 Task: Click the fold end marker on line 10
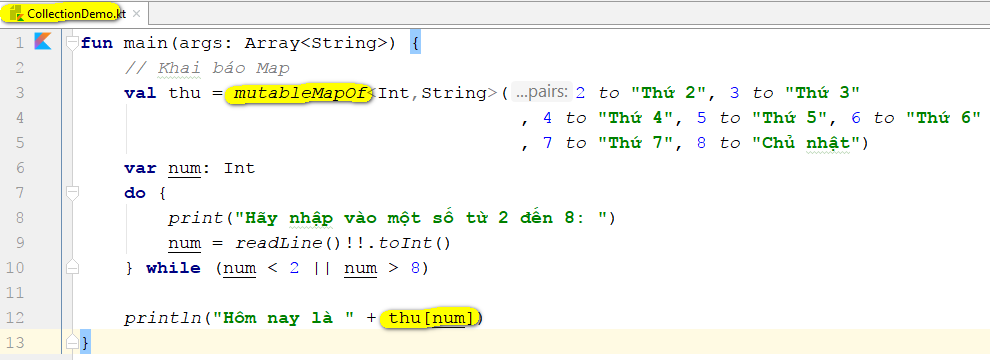72,267
